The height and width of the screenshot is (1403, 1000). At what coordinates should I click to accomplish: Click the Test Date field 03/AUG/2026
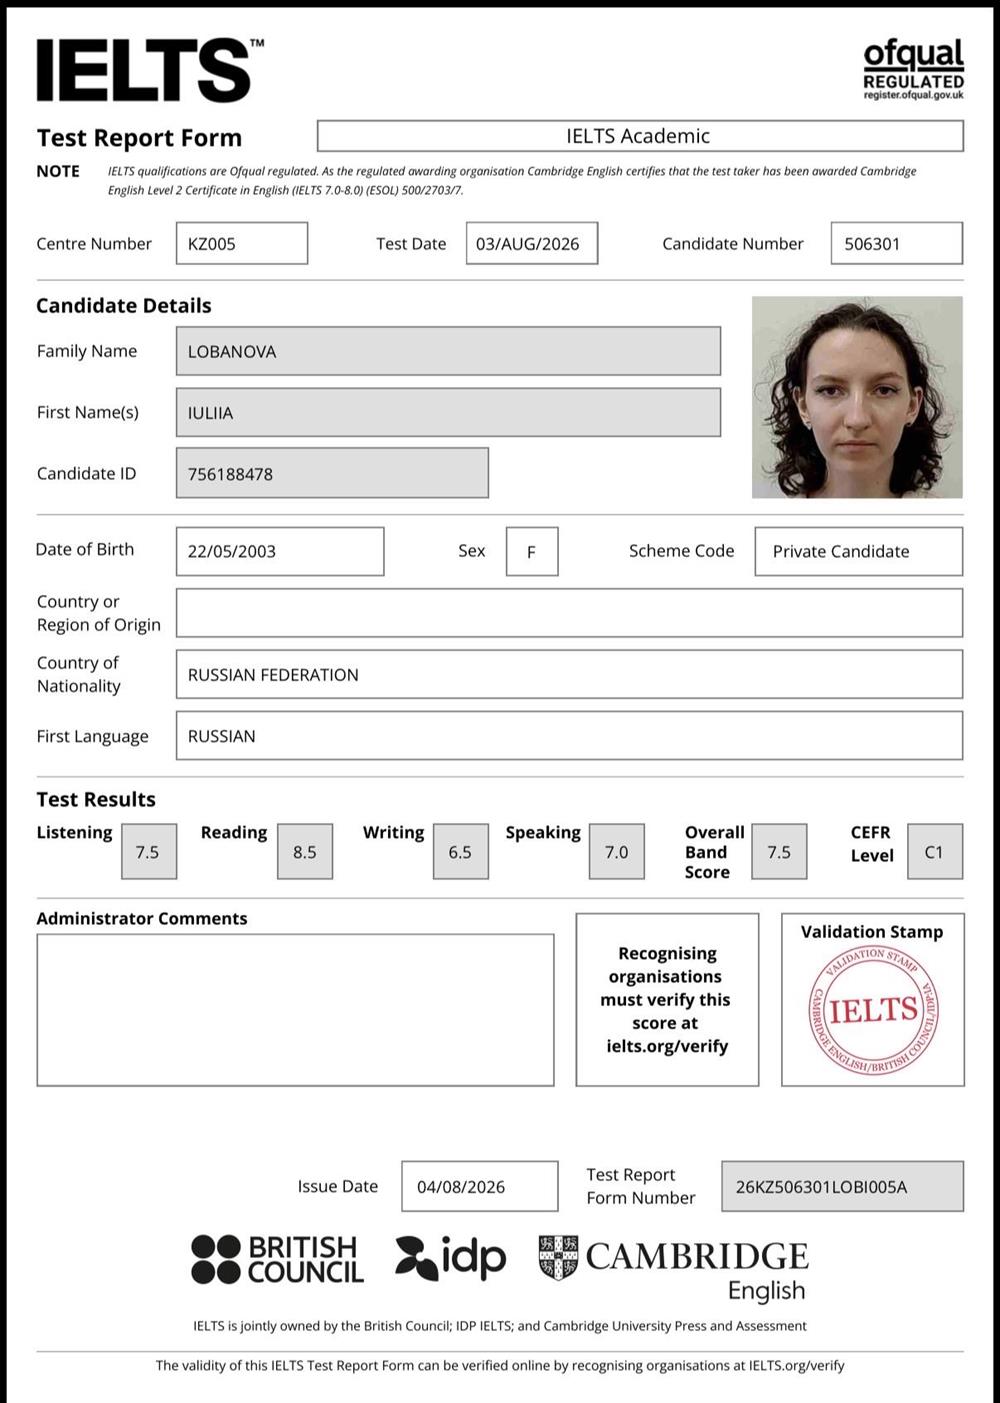pos(532,243)
